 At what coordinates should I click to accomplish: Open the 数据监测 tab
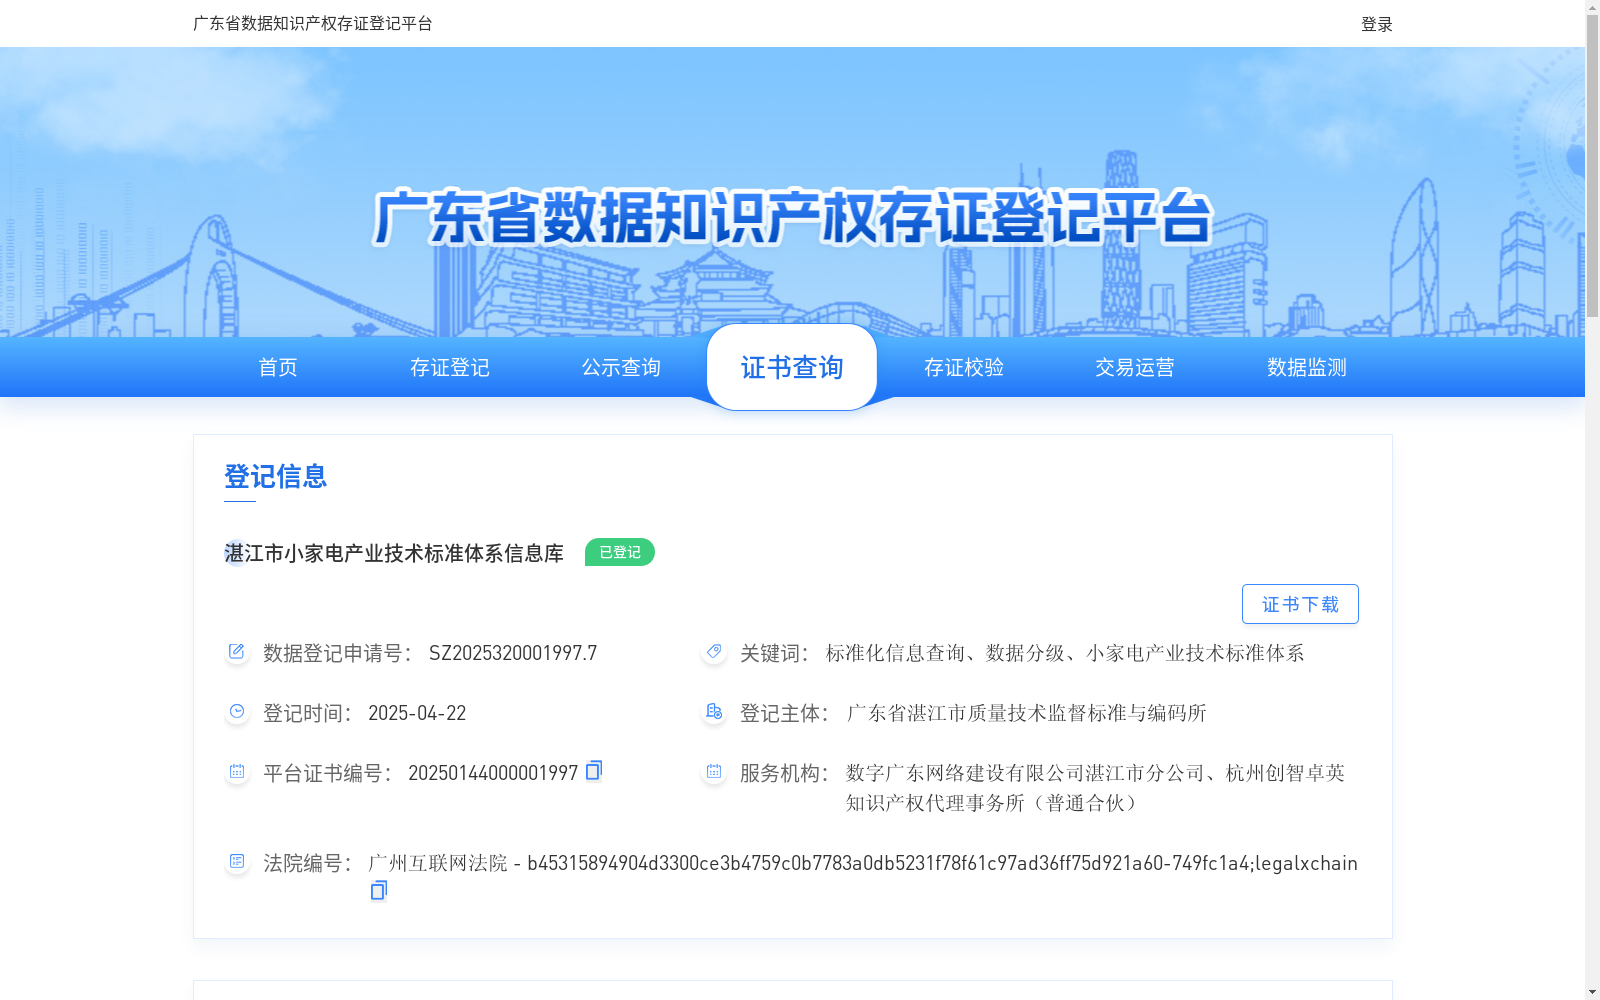(1307, 367)
